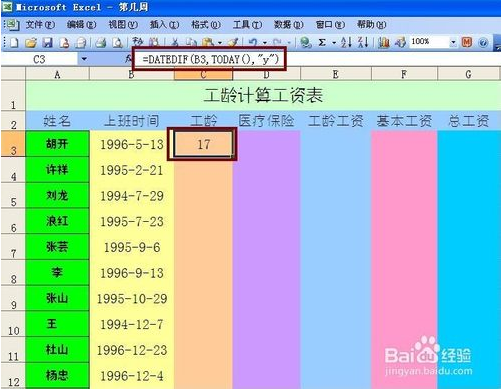Screen dimensions: 501x389
Task: Open the Undo history dropdown arrow
Action: point(265,43)
